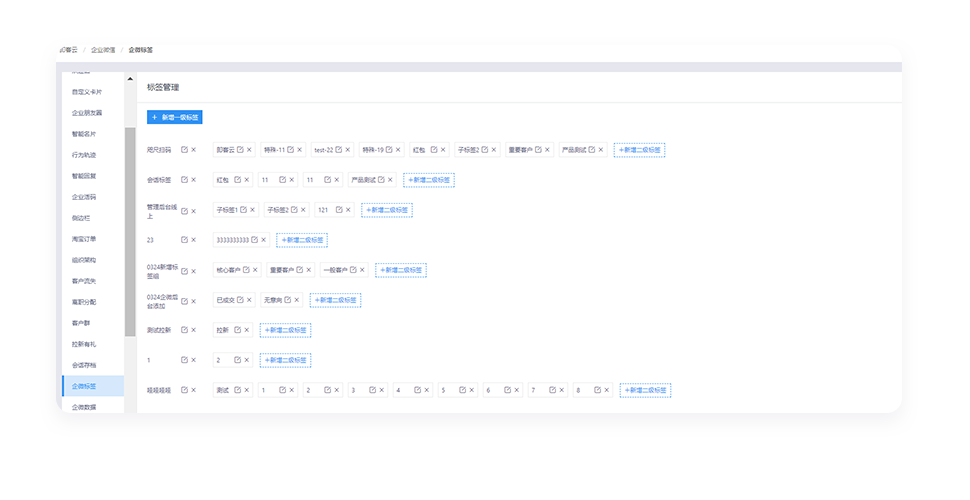Delete the test-22 tag
The width and height of the screenshot is (970, 500).
[x=349, y=150]
